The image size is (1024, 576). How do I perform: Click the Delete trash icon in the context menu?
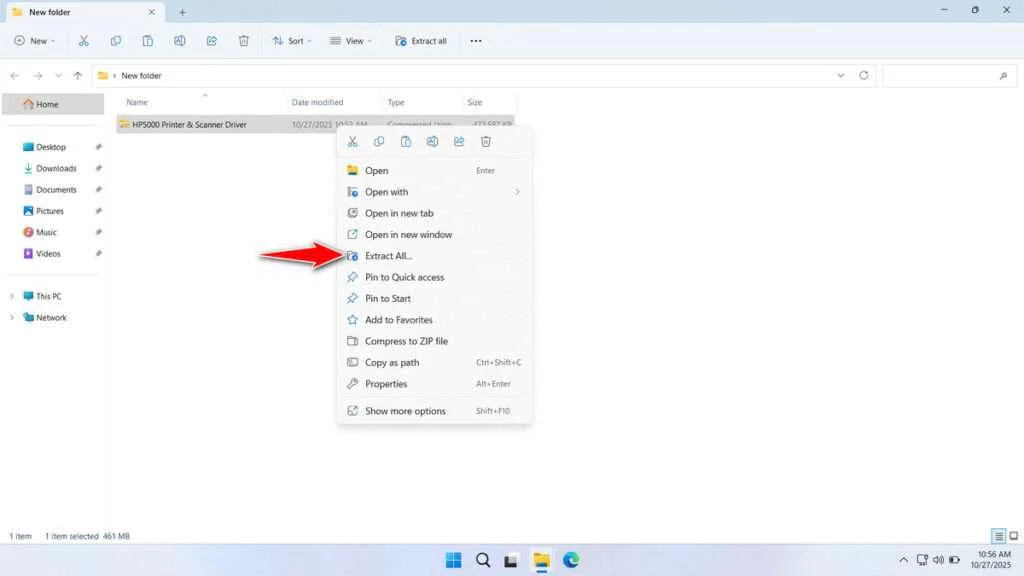click(486, 141)
